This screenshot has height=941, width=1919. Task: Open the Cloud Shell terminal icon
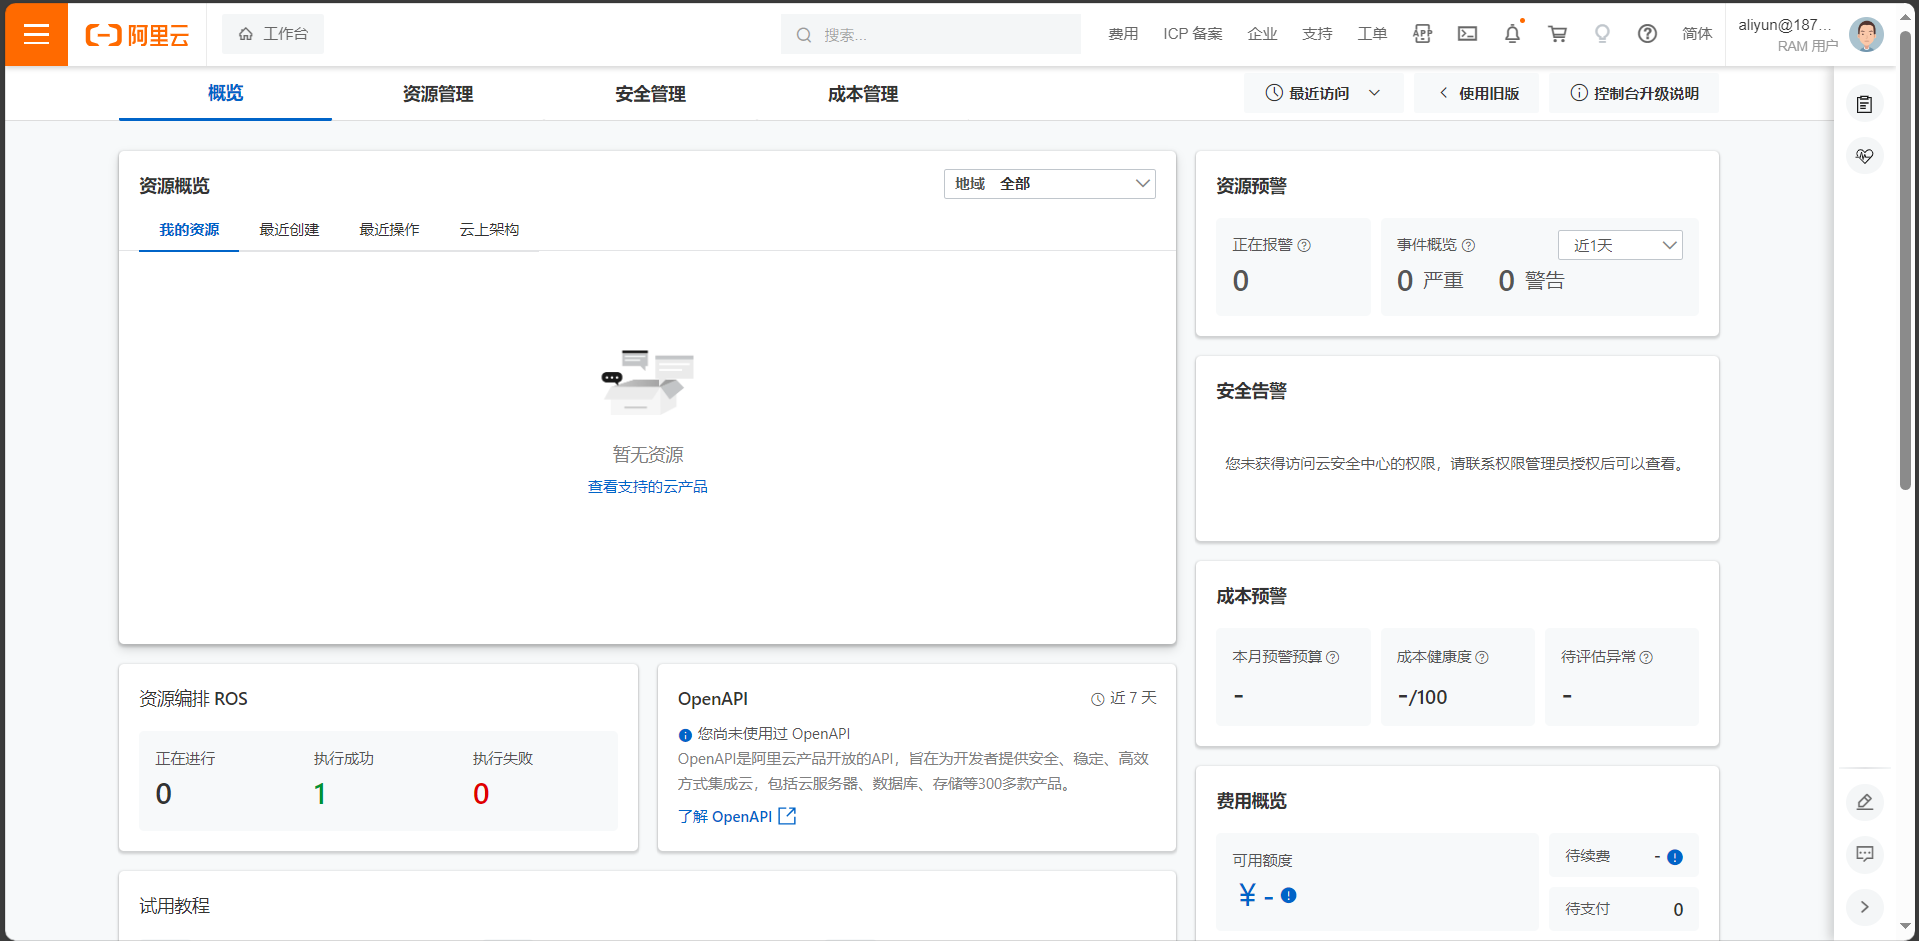[1467, 34]
